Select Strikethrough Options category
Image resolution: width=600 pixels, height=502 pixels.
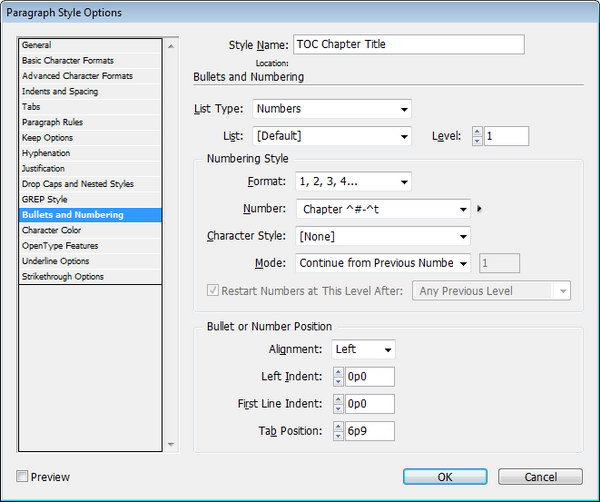coord(90,276)
